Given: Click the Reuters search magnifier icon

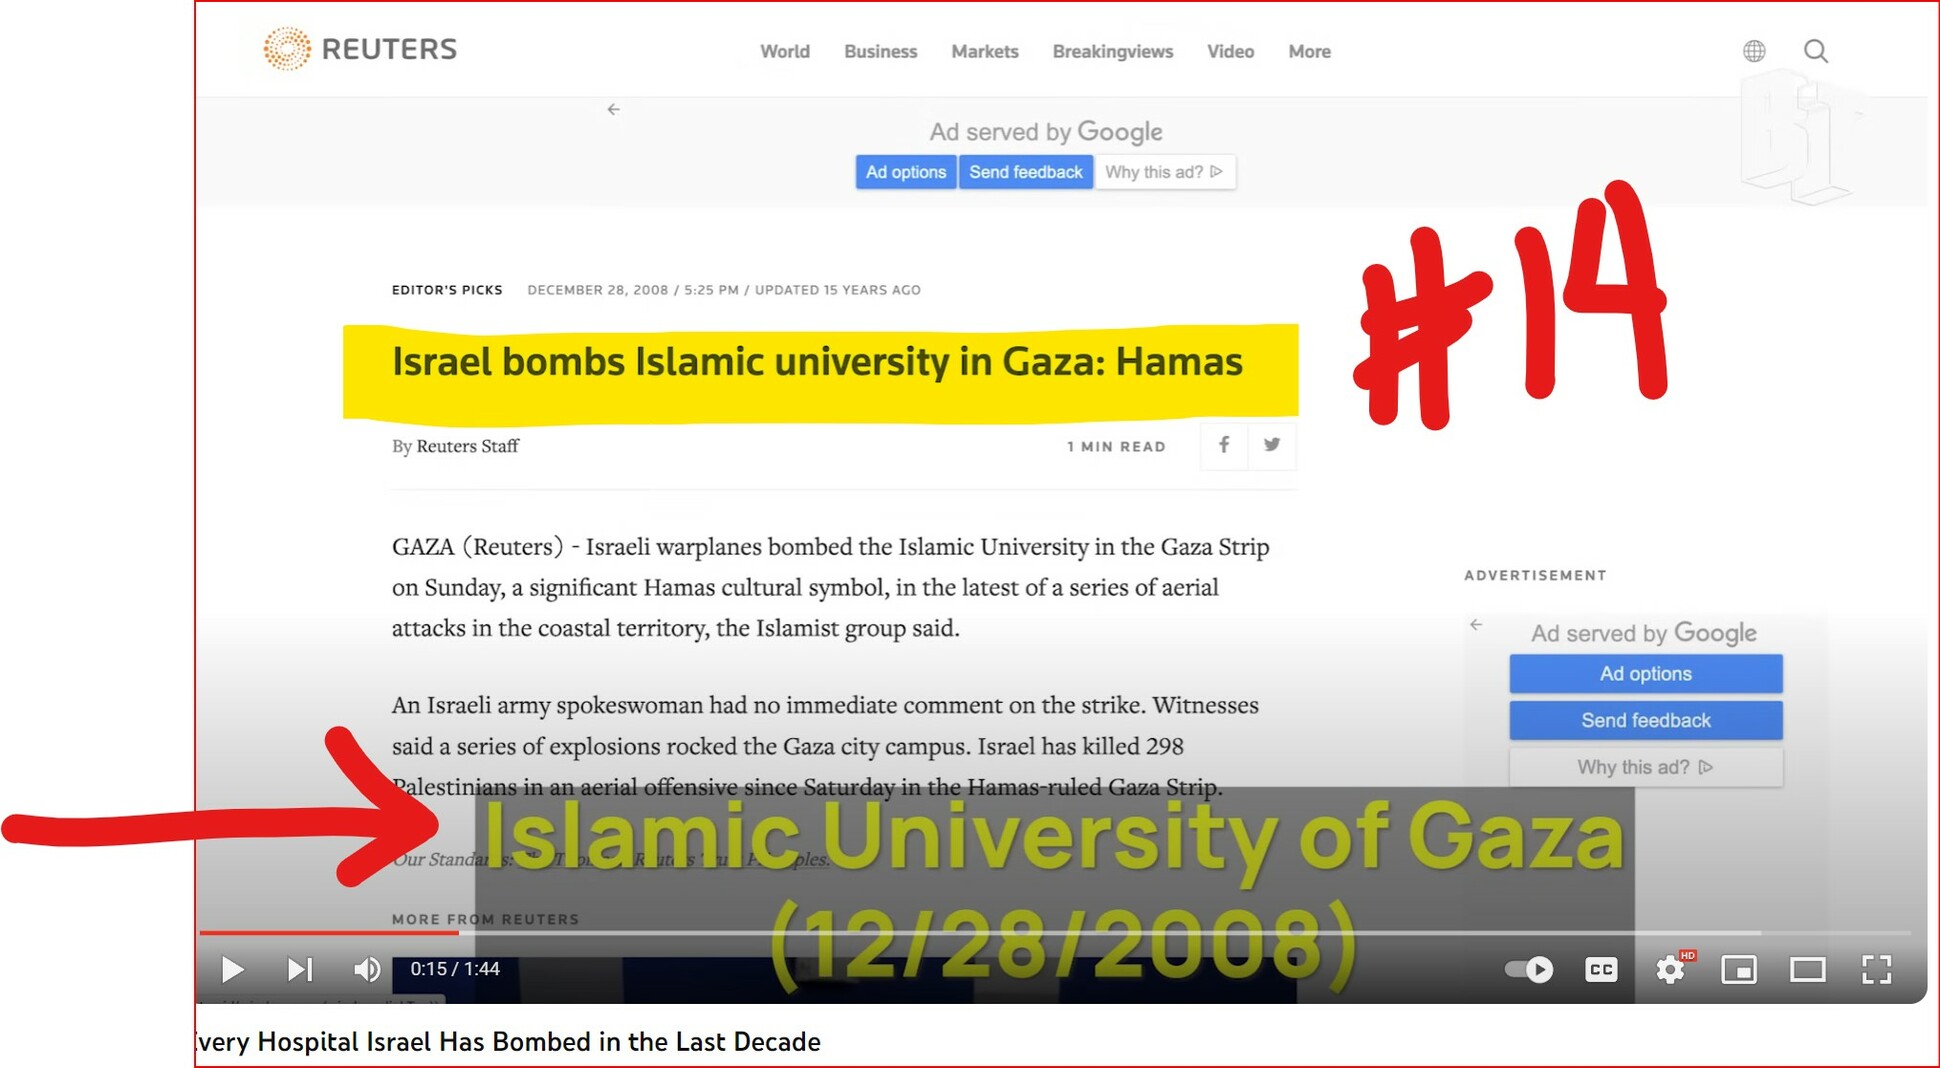Looking at the screenshot, I should click(1816, 51).
